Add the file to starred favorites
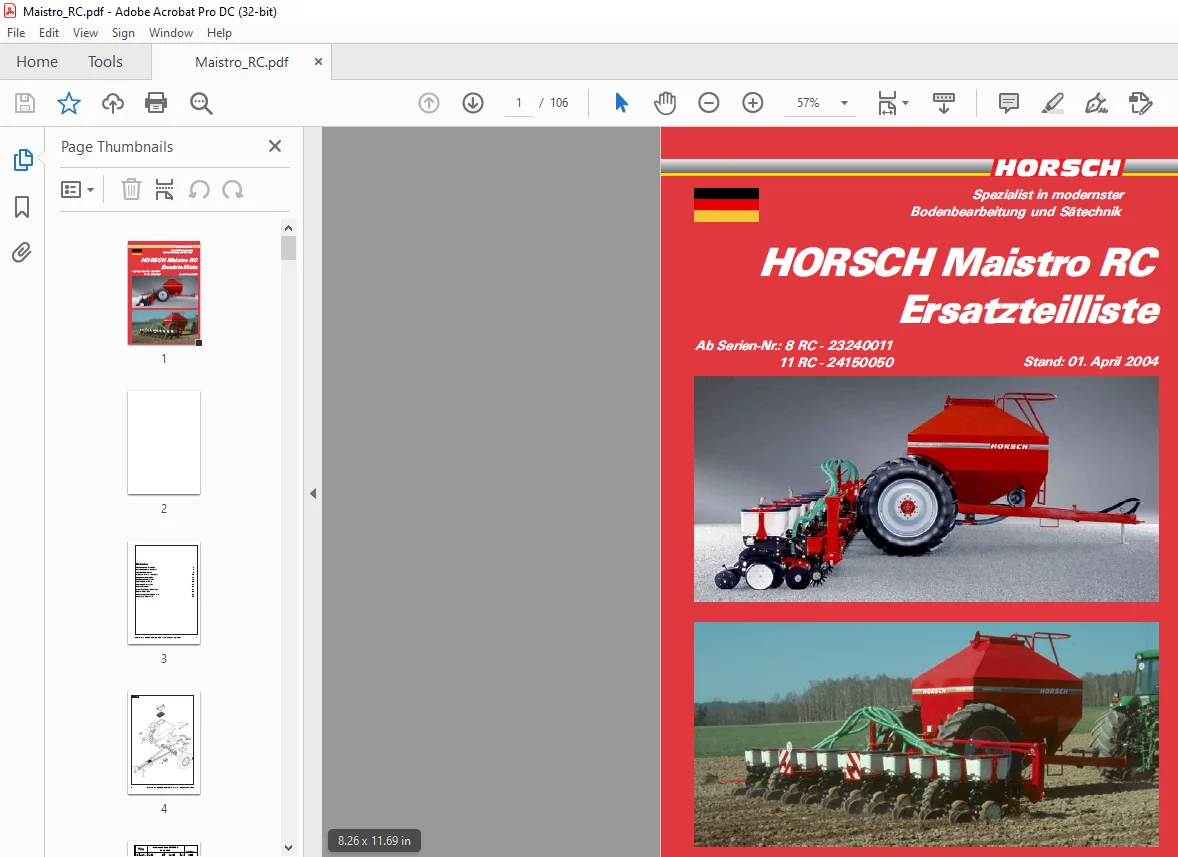This screenshot has width=1178, height=857. (68, 103)
